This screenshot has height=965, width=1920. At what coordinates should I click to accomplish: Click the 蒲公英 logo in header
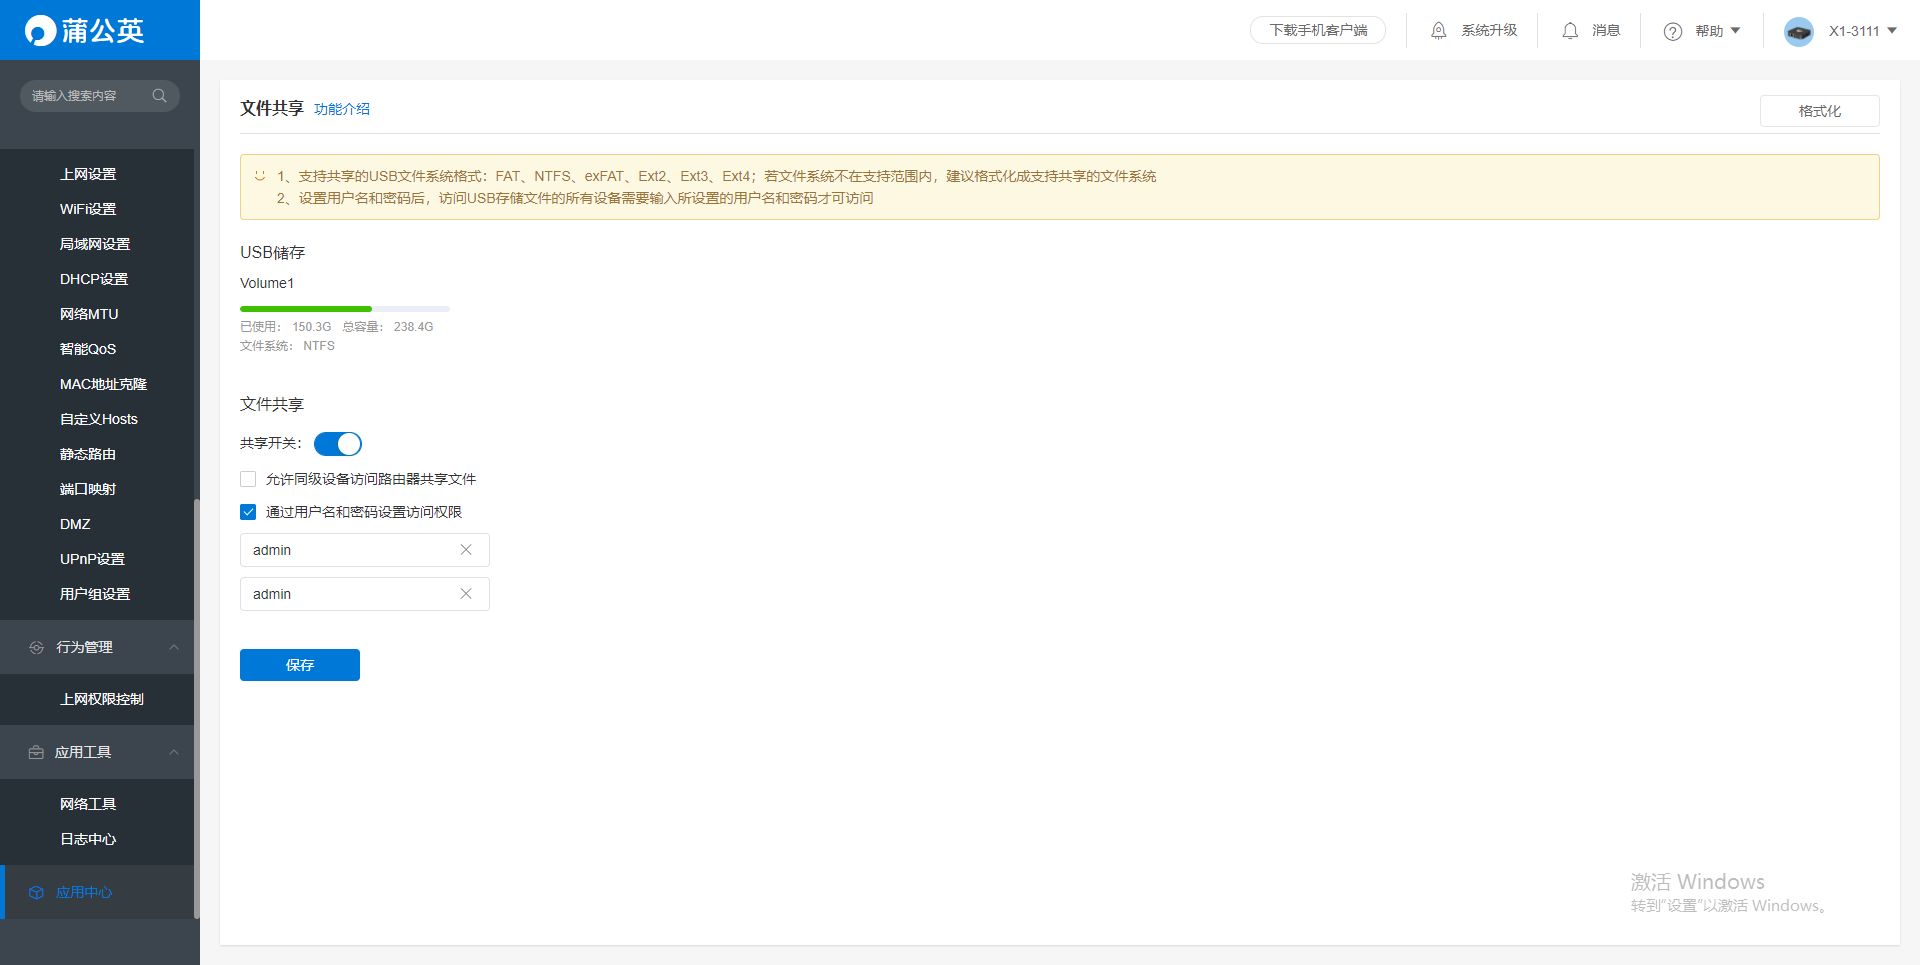point(85,31)
